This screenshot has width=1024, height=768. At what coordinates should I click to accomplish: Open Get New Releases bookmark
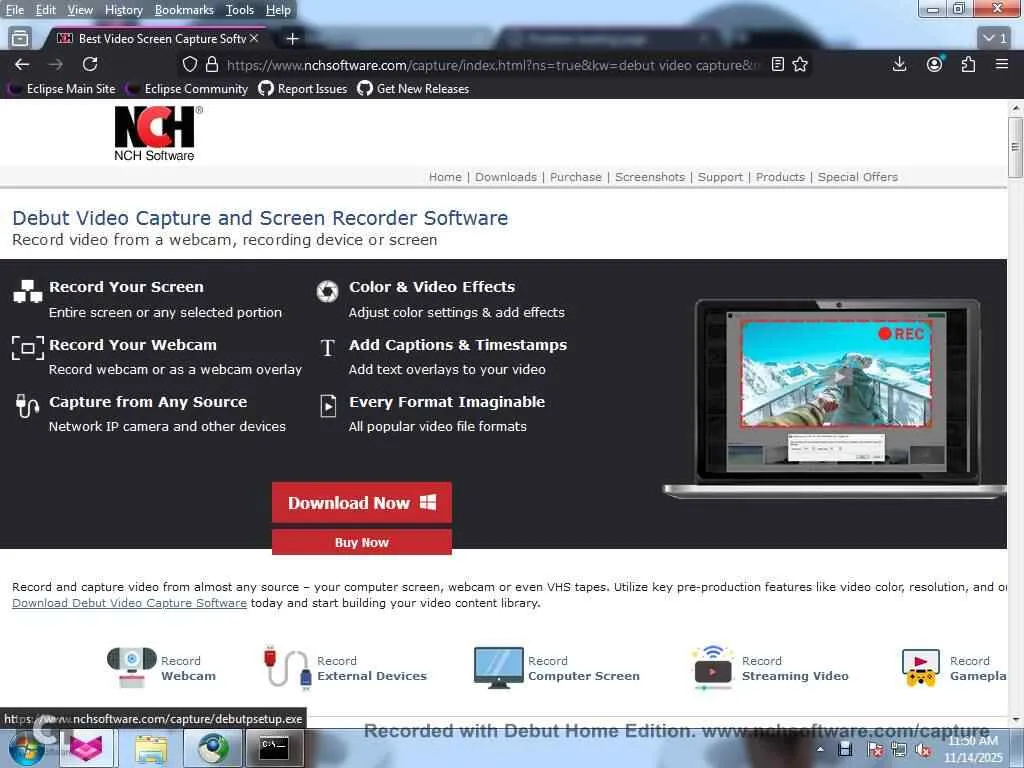tap(413, 89)
